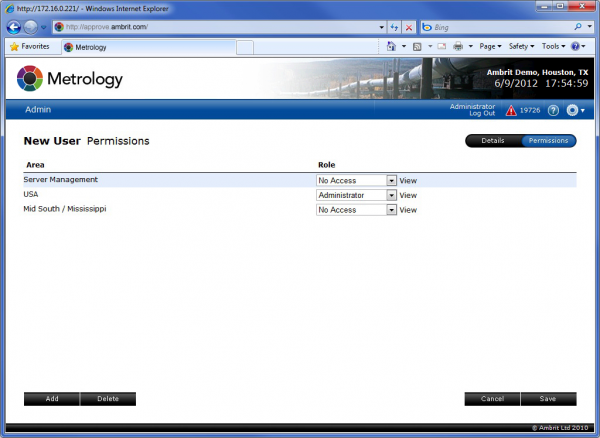This screenshot has width=600, height=438.
Task: Open the Page menu
Action: pyautogui.click(x=490, y=47)
